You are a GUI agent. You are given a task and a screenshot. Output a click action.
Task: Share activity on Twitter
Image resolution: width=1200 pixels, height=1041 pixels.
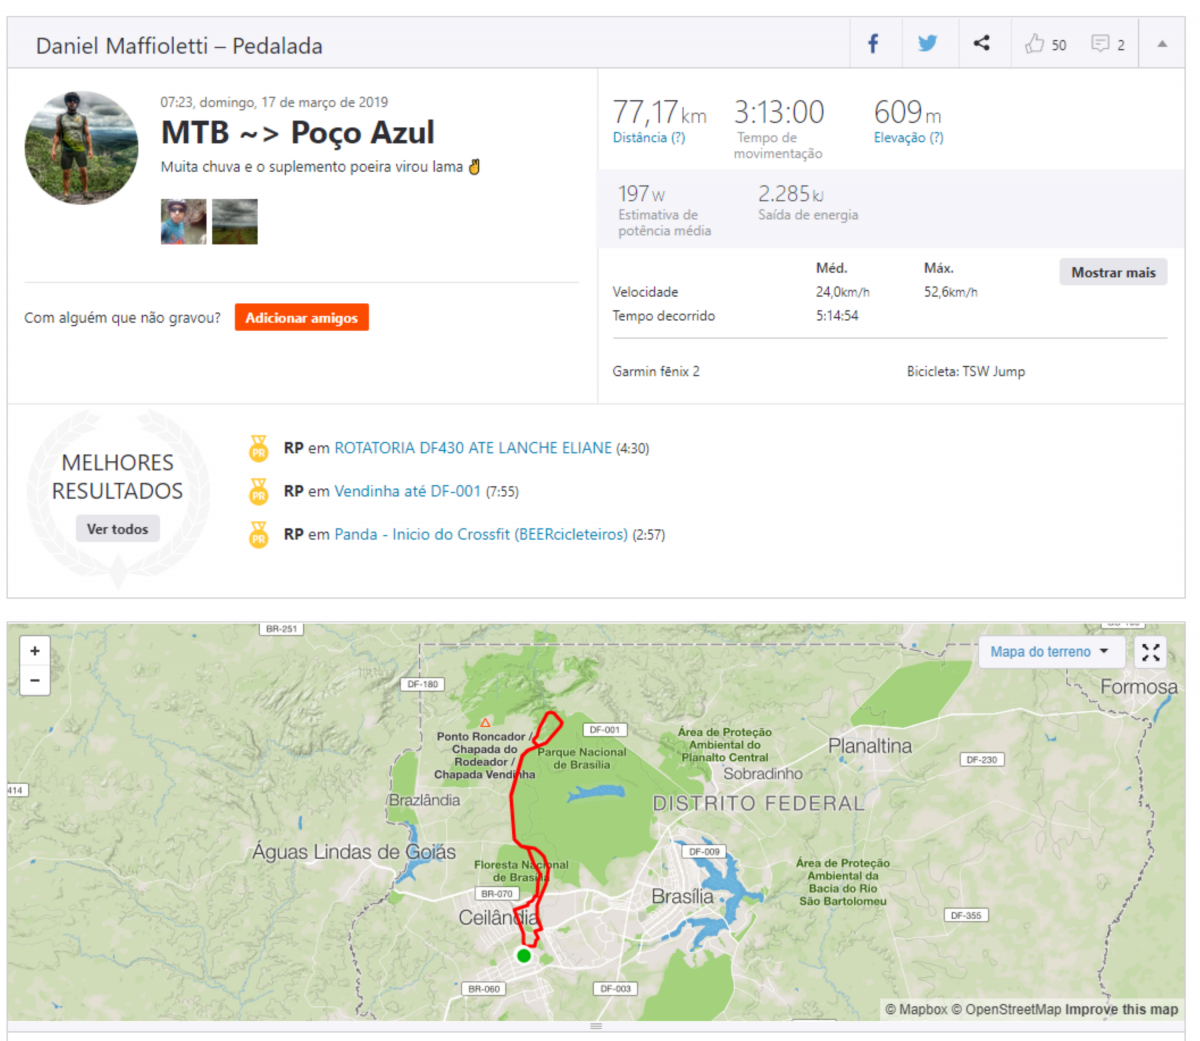(x=927, y=44)
